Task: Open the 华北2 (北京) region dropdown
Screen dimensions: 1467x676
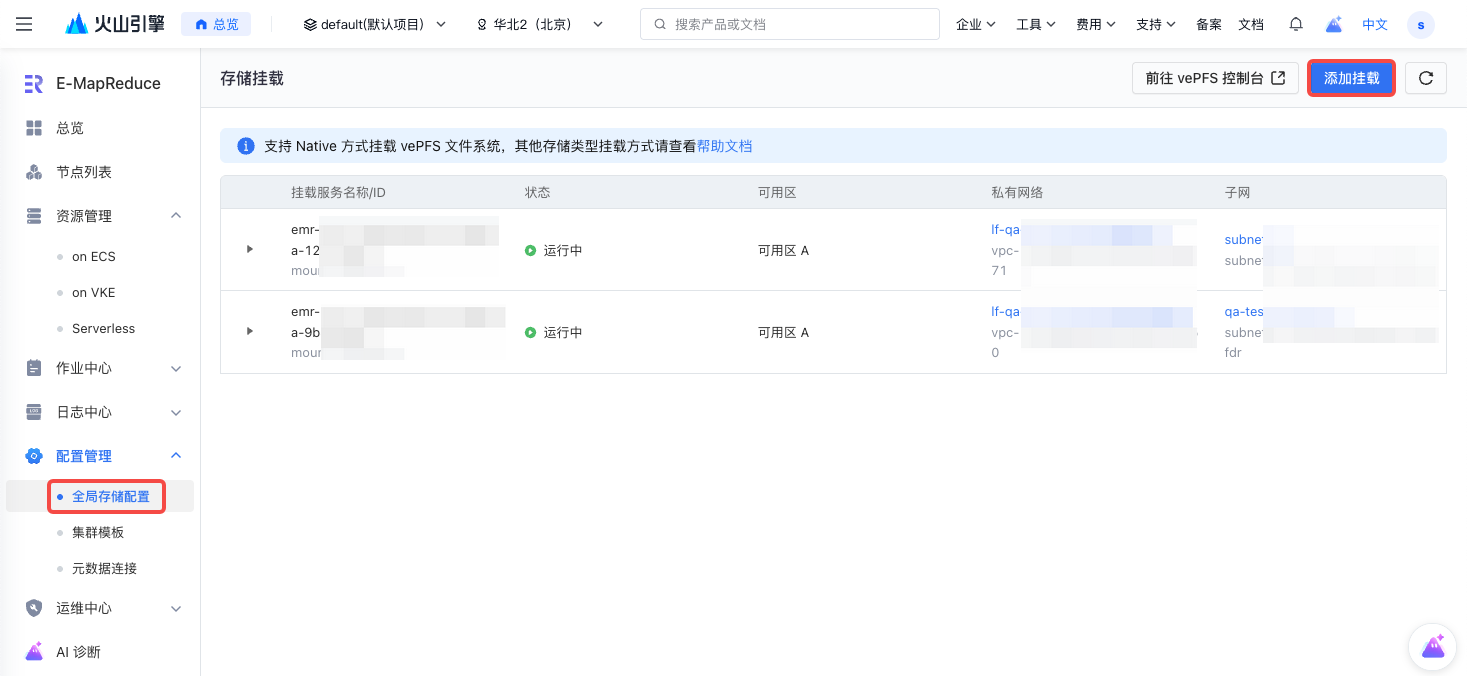Action: coord(540,24)
